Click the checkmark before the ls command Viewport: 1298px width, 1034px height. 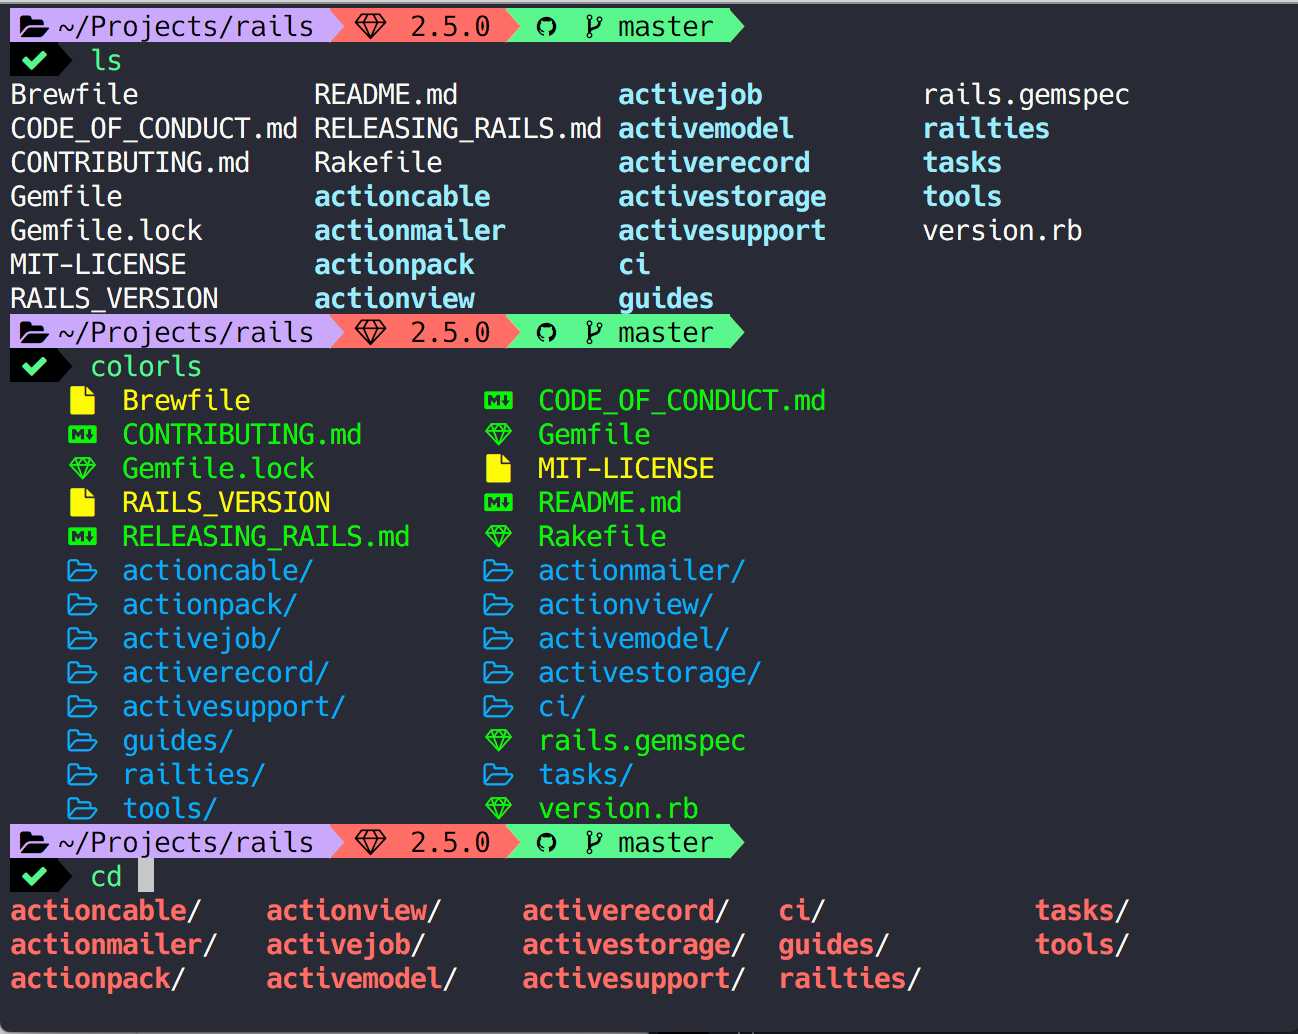[x=35, y=61]
